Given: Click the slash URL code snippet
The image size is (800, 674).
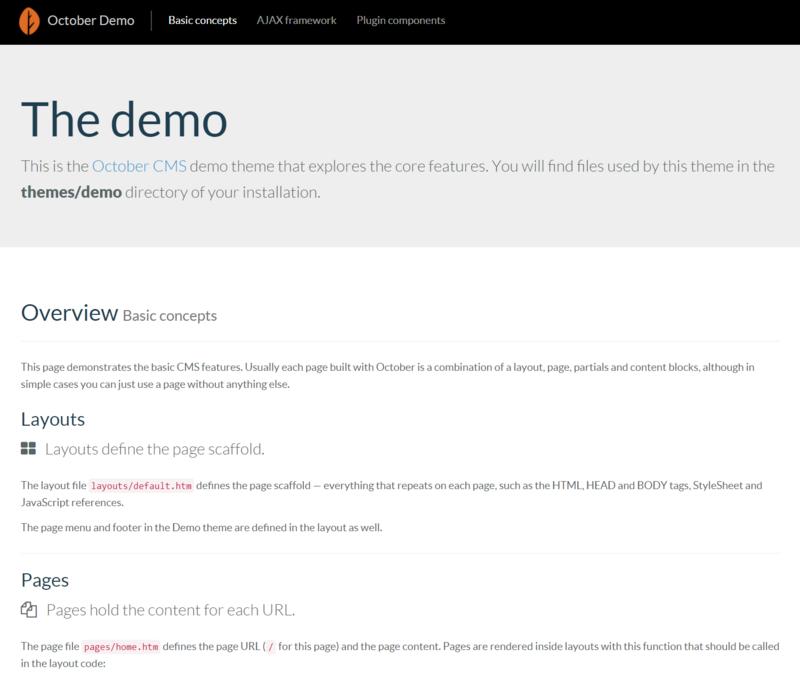Looking at the screenshot, I should [271, 647].
